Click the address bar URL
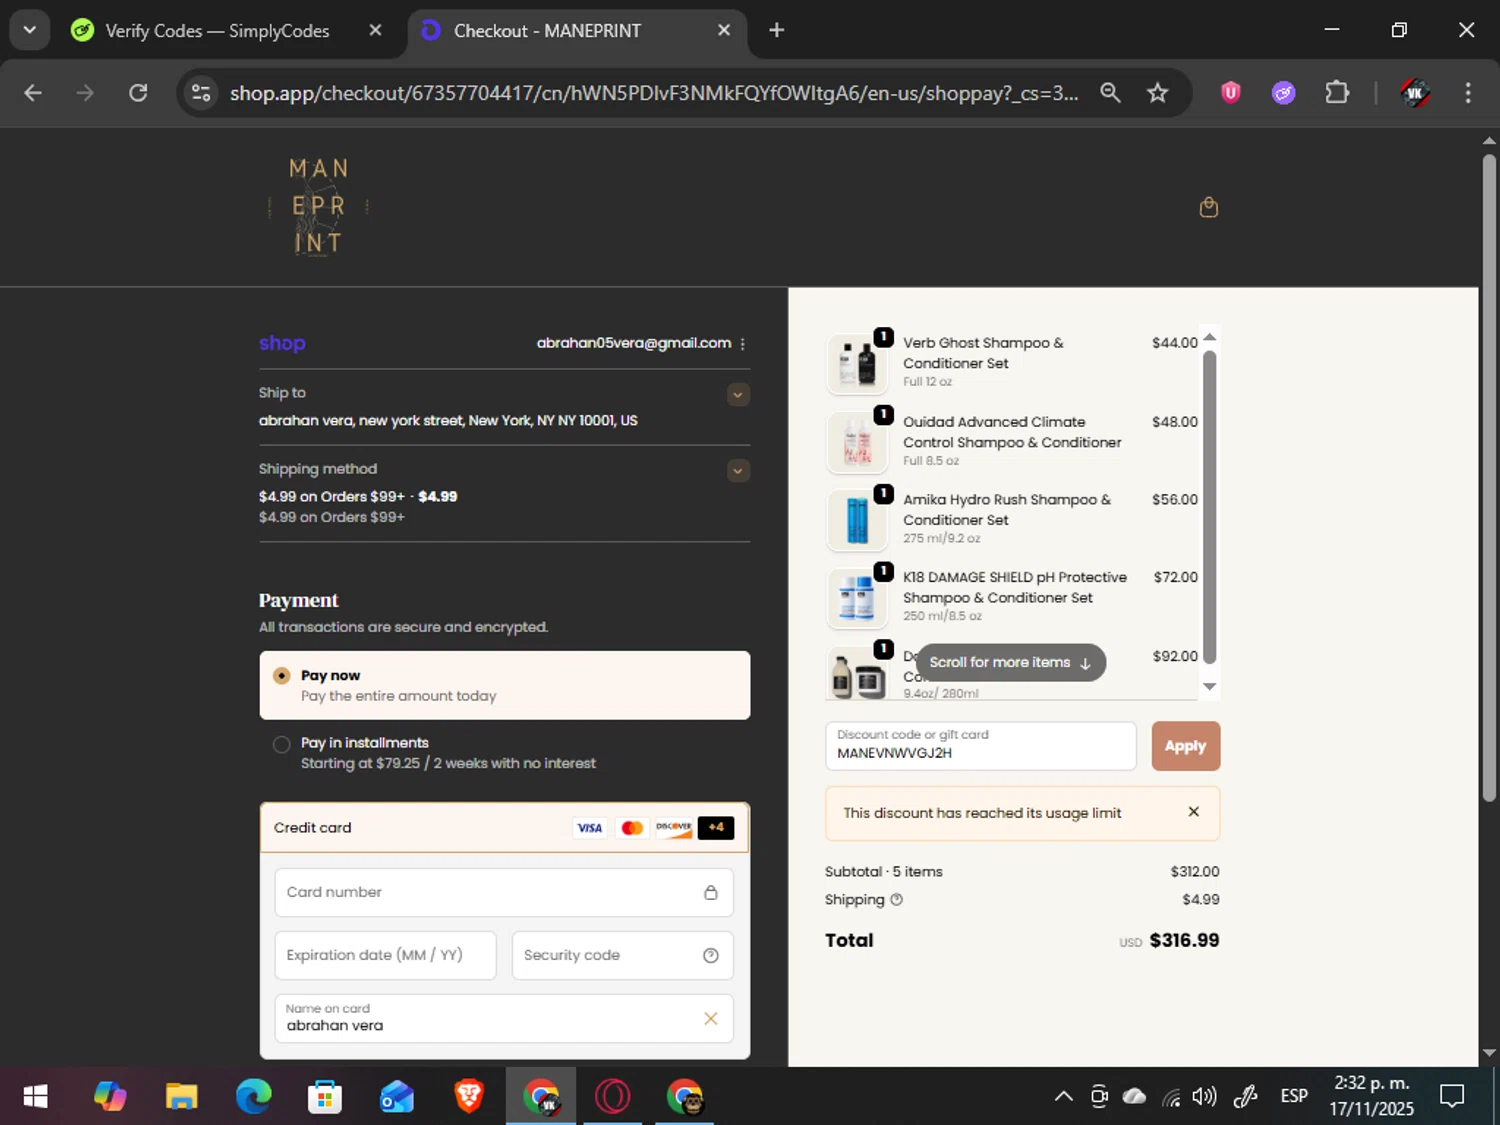This screenshot has height=1125, width=1500. coord(654,93)
